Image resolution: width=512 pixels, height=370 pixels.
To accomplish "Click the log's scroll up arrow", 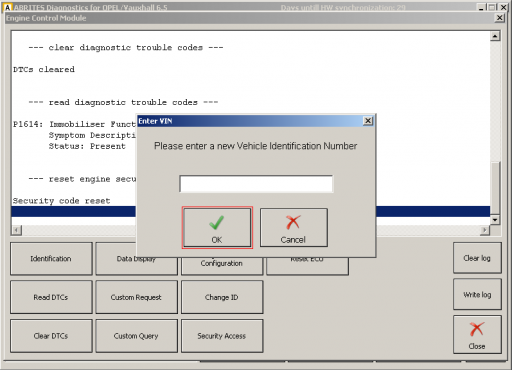I will click(x=495, y=36).
